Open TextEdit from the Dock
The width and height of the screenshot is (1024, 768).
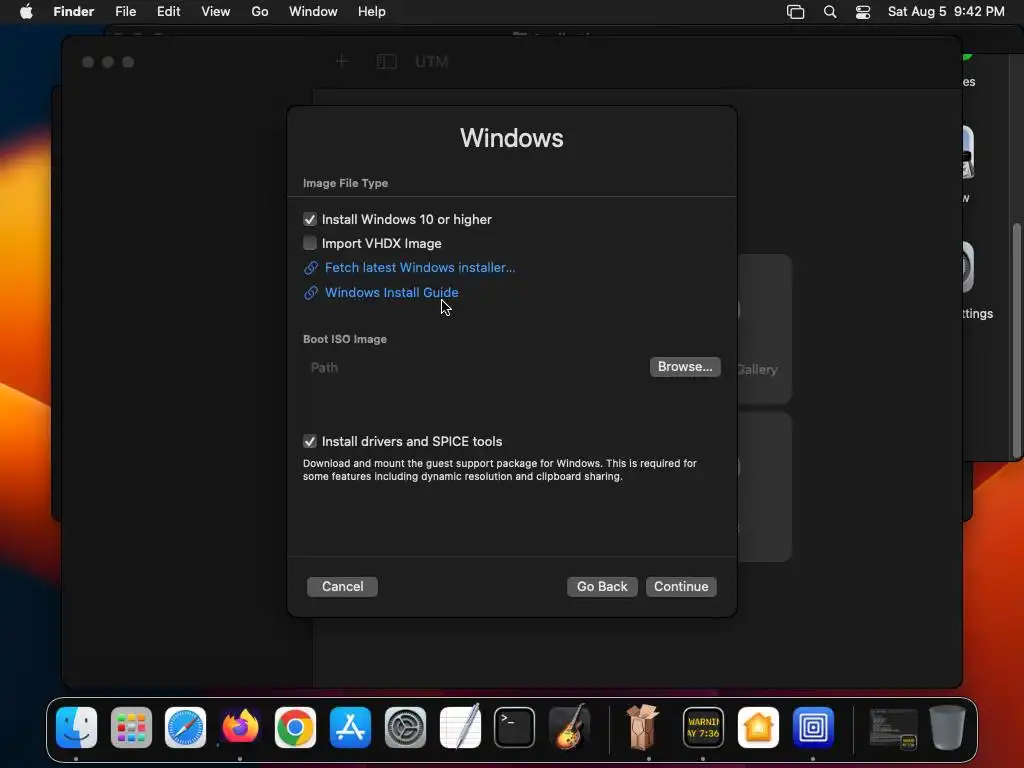click(460, 727)
